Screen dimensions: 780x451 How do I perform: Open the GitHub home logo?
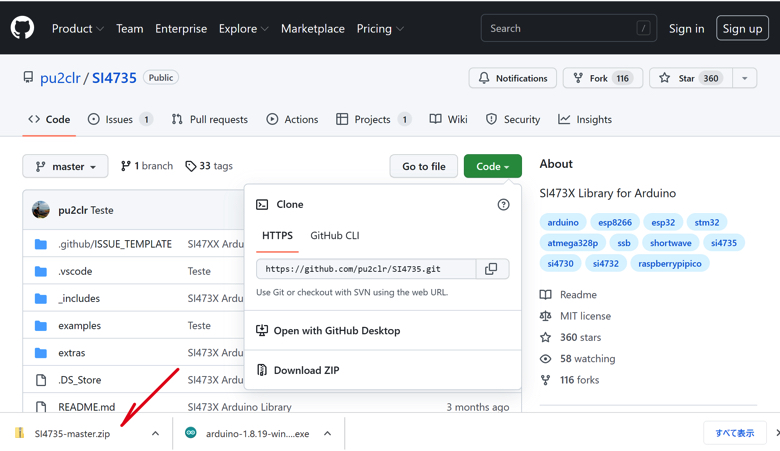point(22,28)
